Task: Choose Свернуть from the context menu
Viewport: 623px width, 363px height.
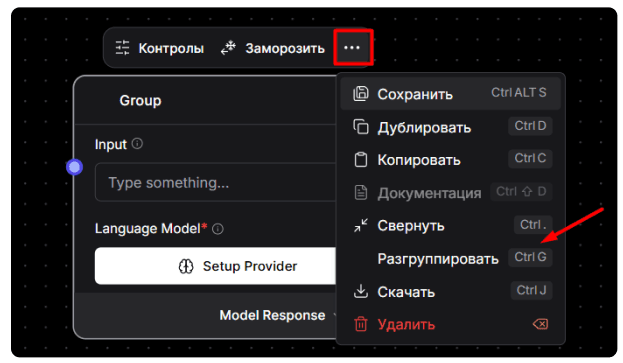Action: (x=451, y=226)
